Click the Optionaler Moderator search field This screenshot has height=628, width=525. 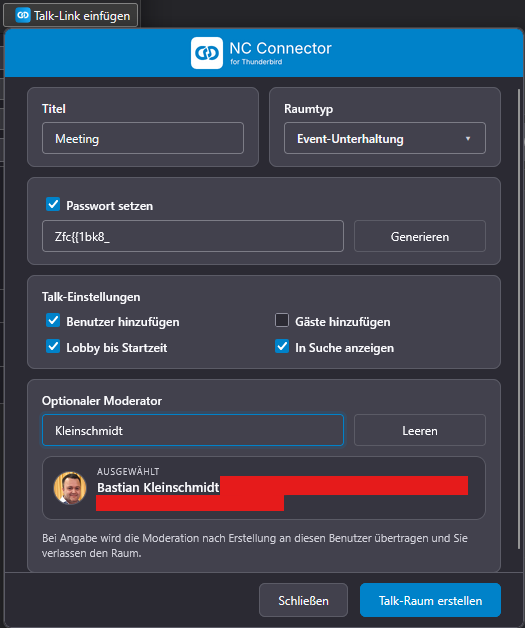point(193,430)
